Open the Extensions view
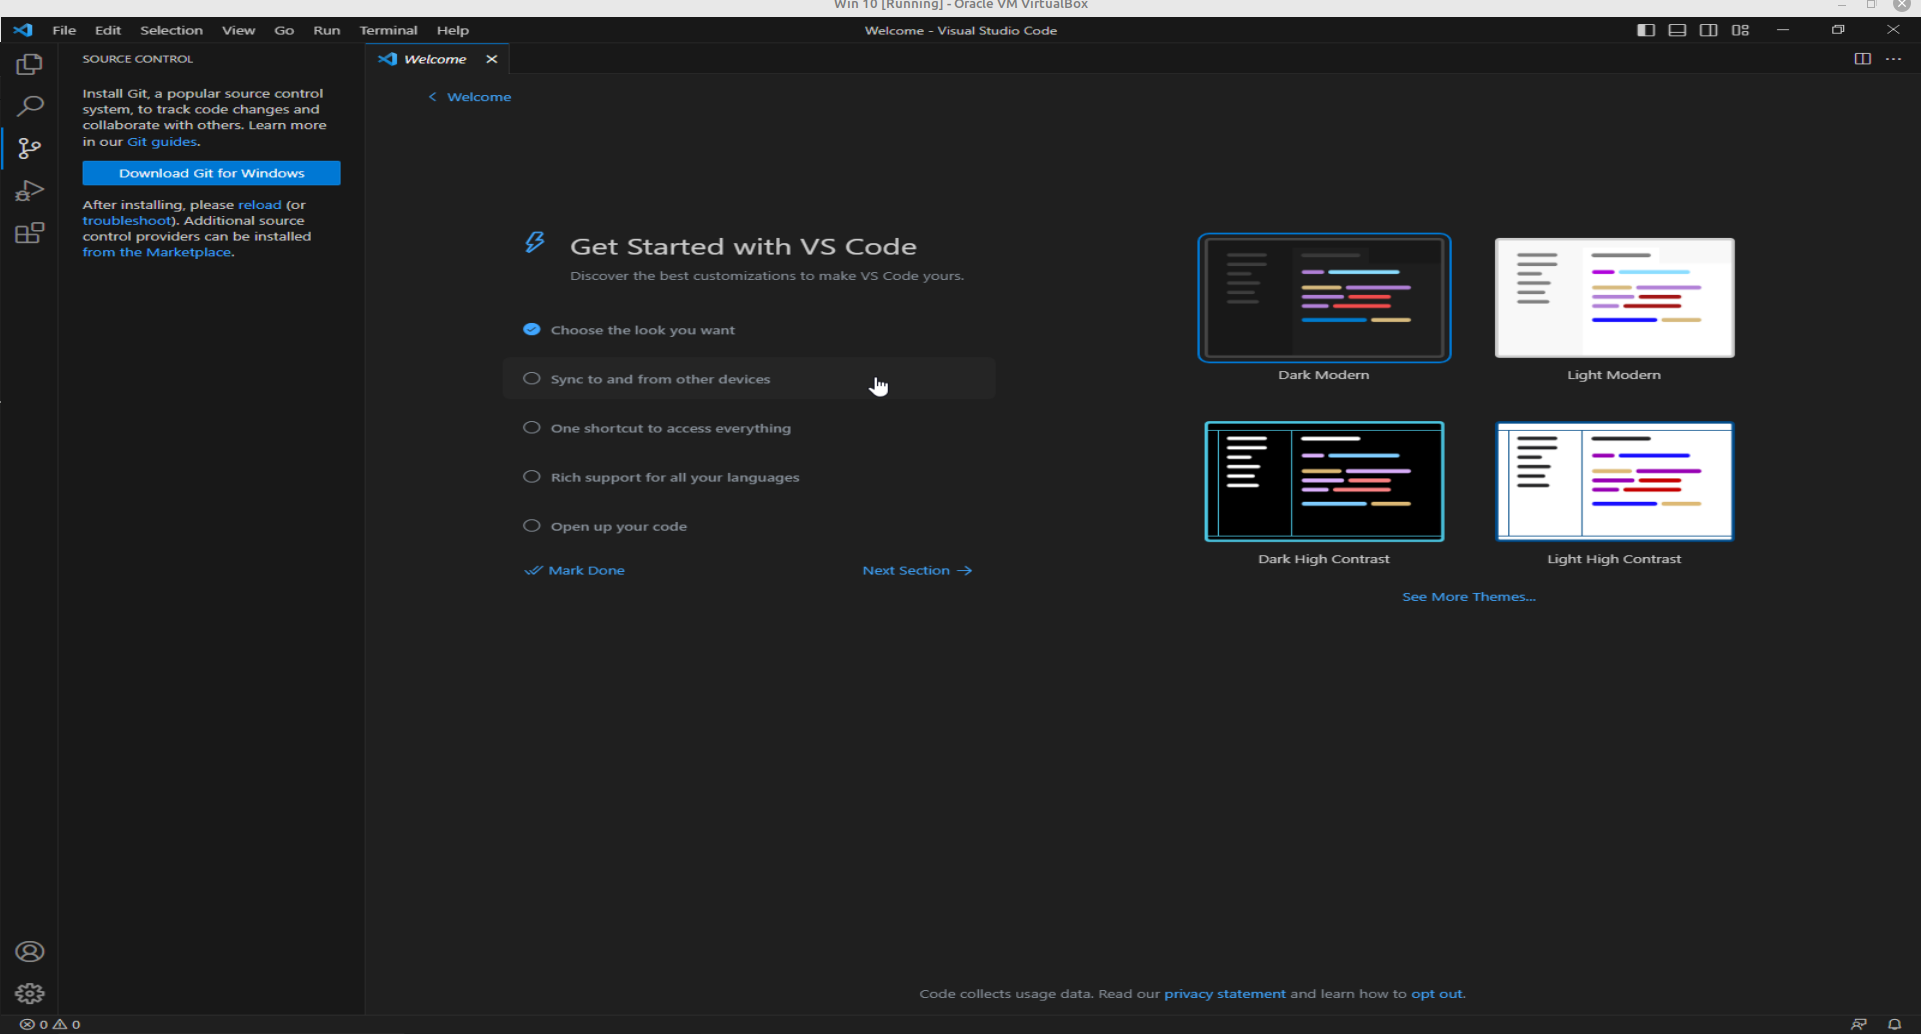 [30, 233]
